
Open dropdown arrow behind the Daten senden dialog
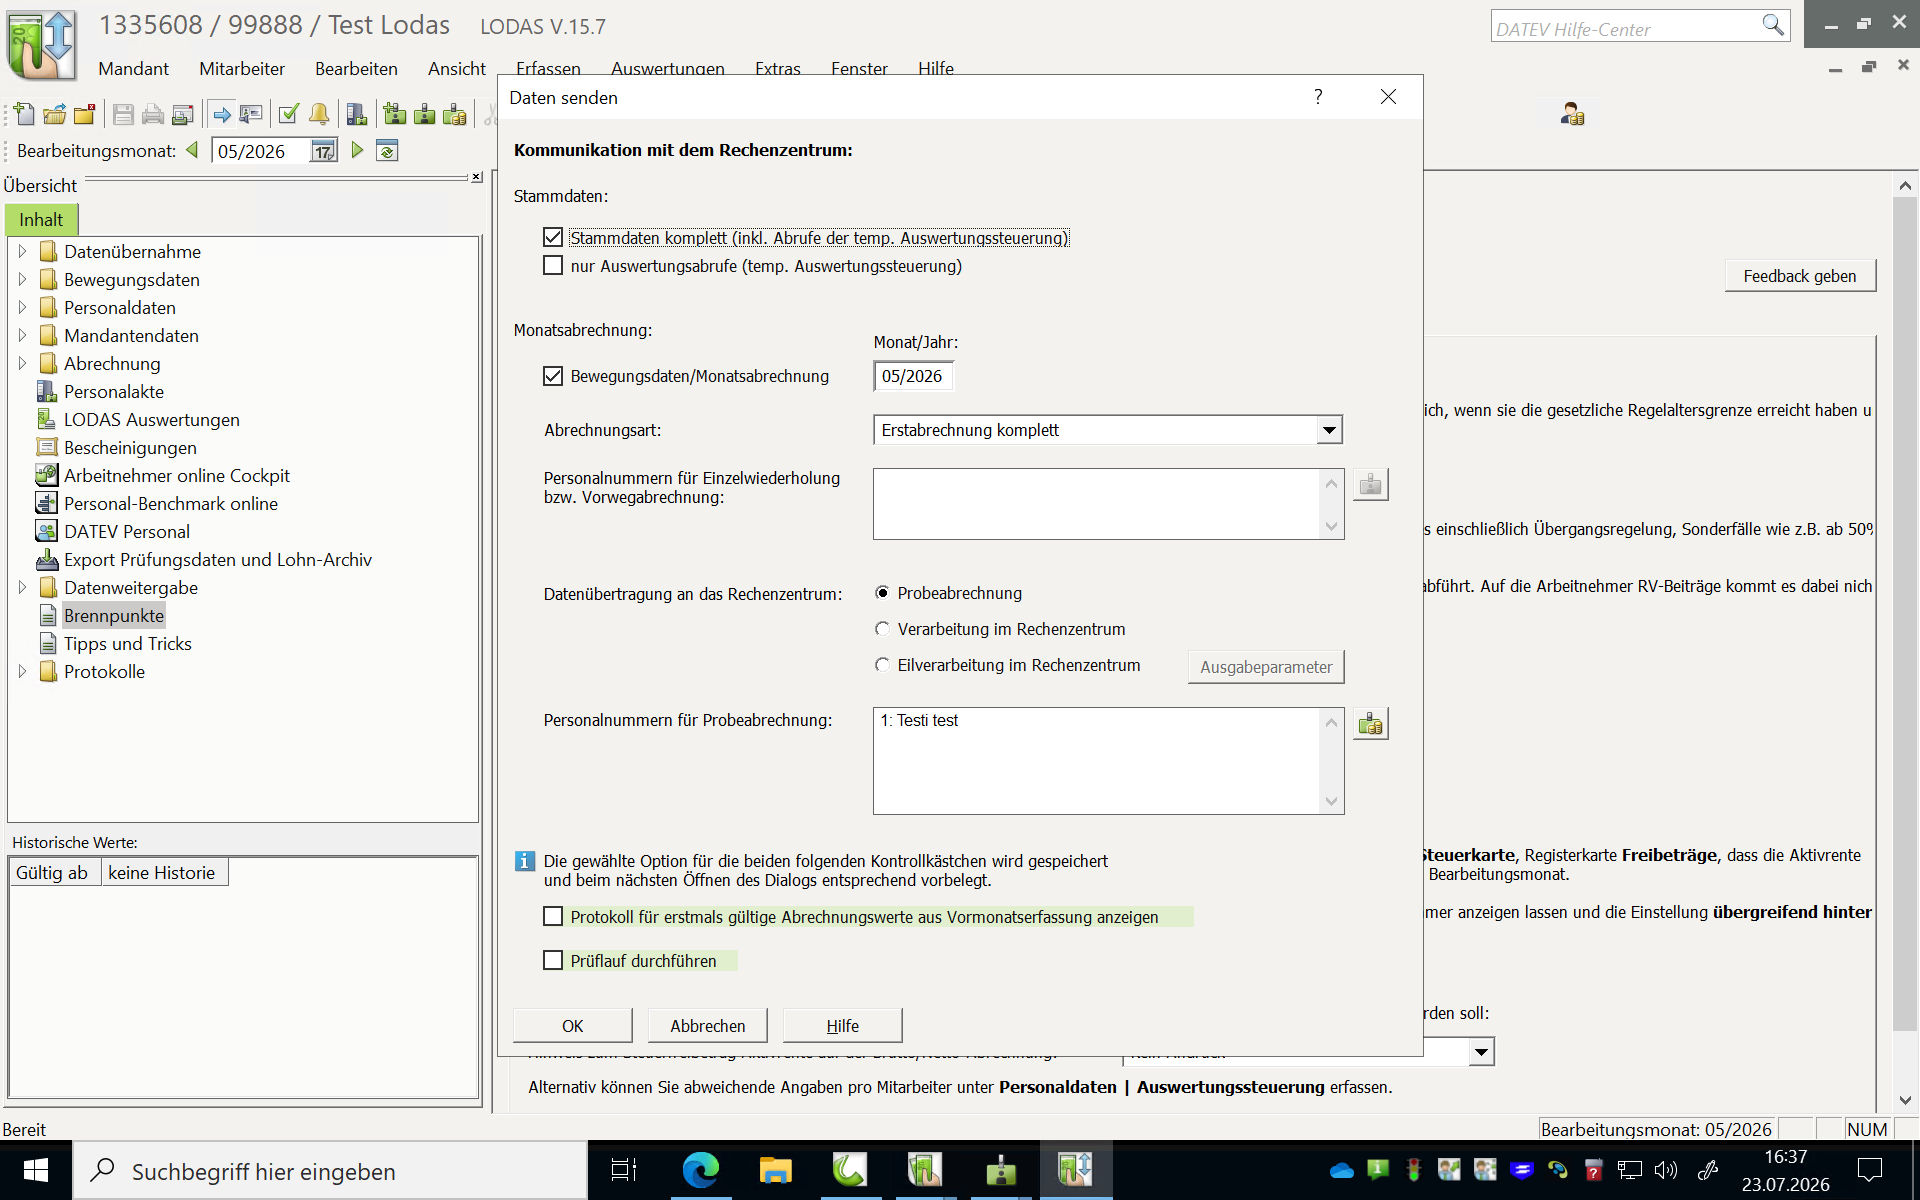[x=1481, y=1052]
